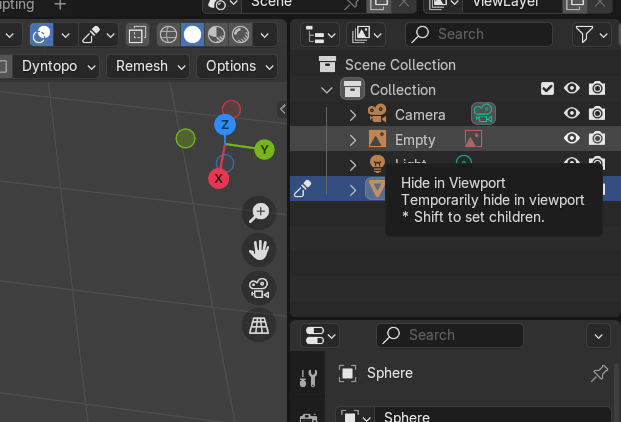Disable Camera in renders

click(x=597, y=113)
